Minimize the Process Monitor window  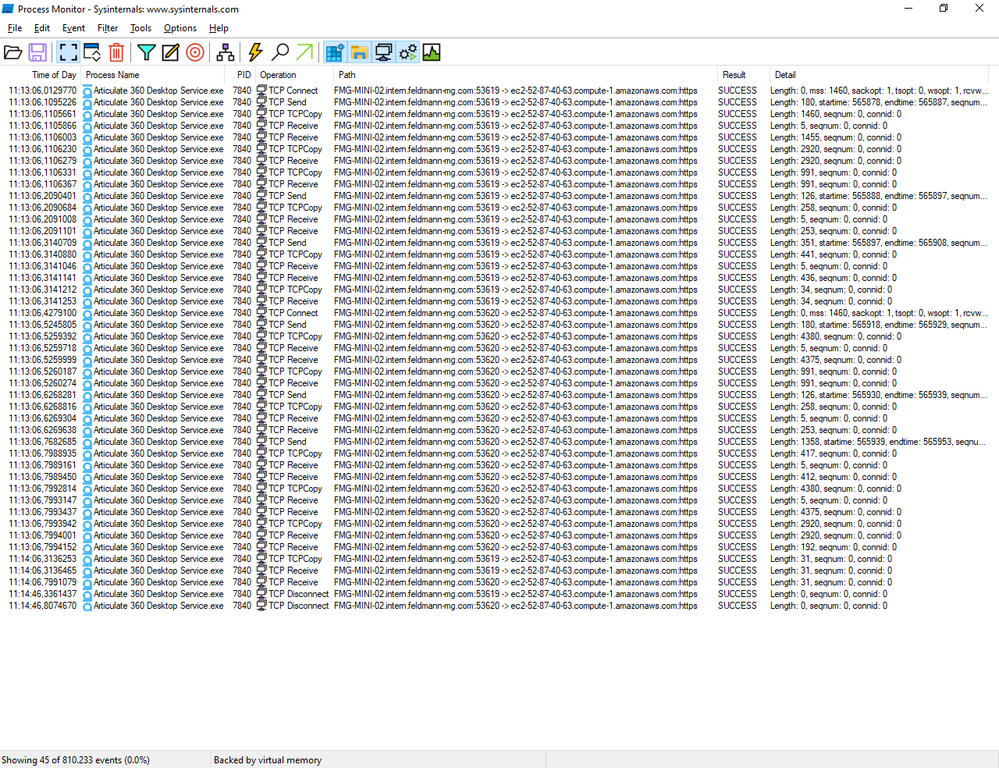pyautogui.click(x=909, y=8)
